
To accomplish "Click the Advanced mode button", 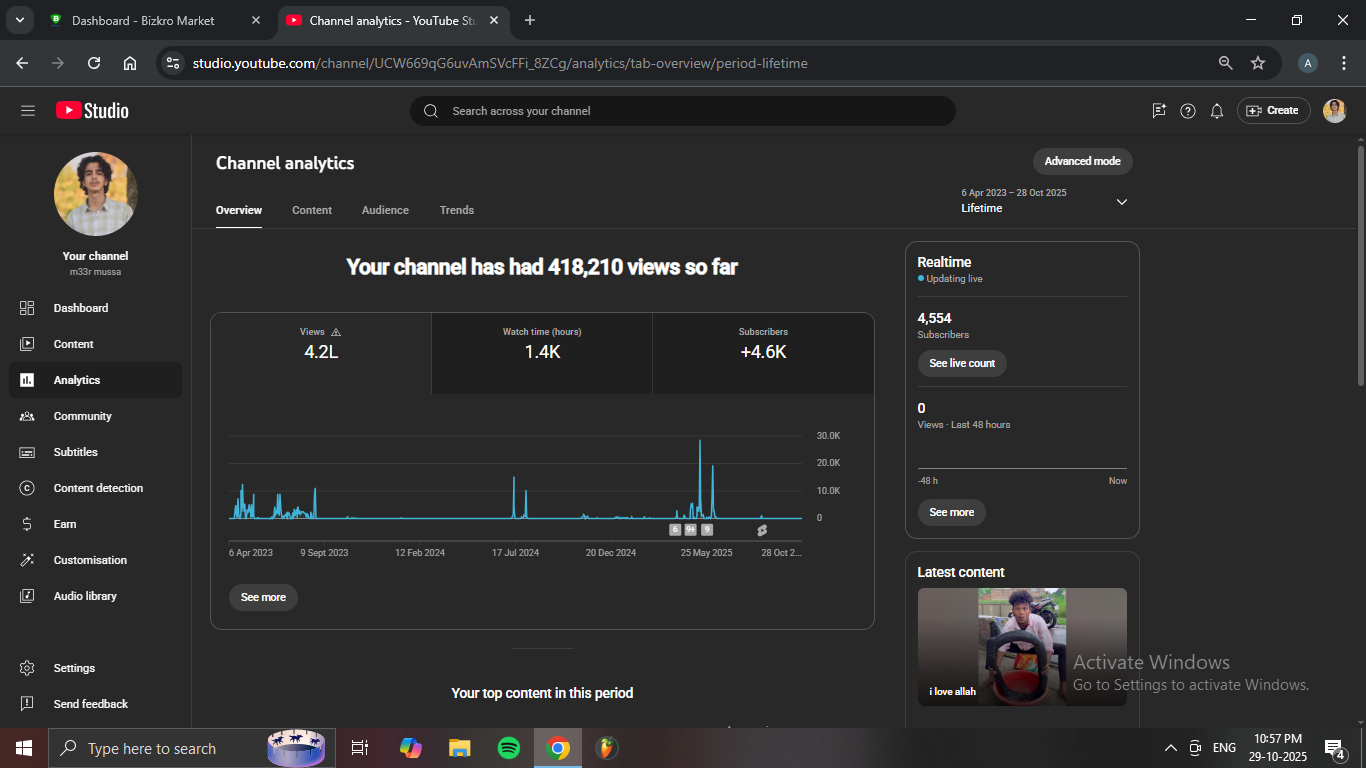I will 1082,161.
